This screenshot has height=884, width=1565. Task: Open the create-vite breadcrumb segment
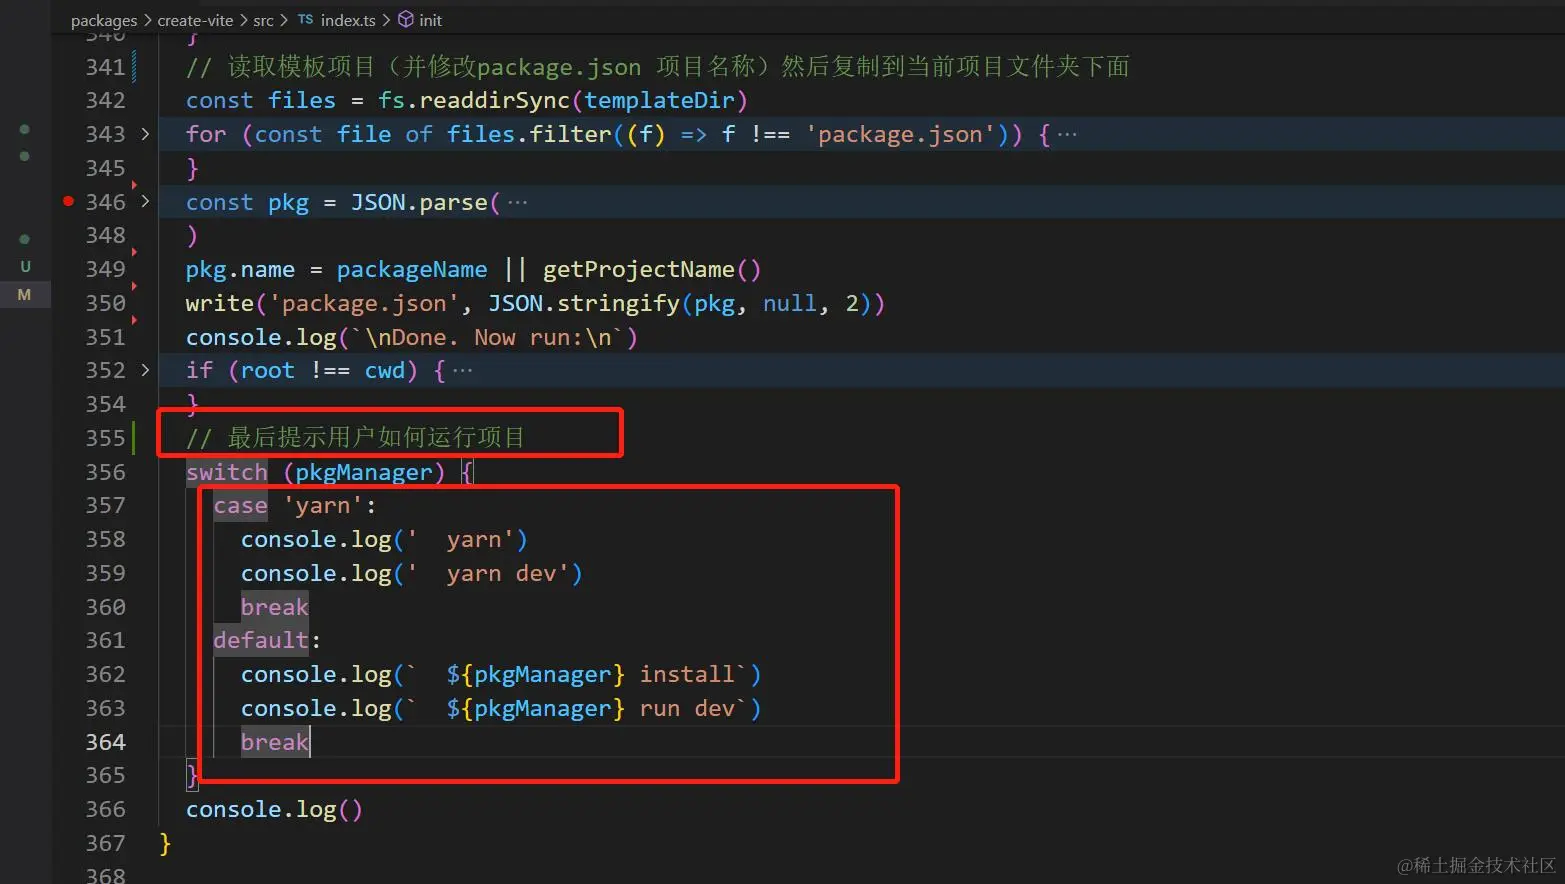(195, 20)
